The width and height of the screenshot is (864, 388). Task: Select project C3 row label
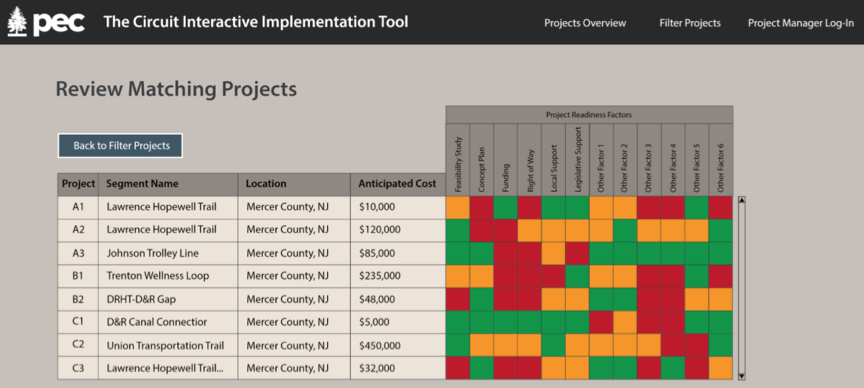pyautogui.click(x=78, y=368)
